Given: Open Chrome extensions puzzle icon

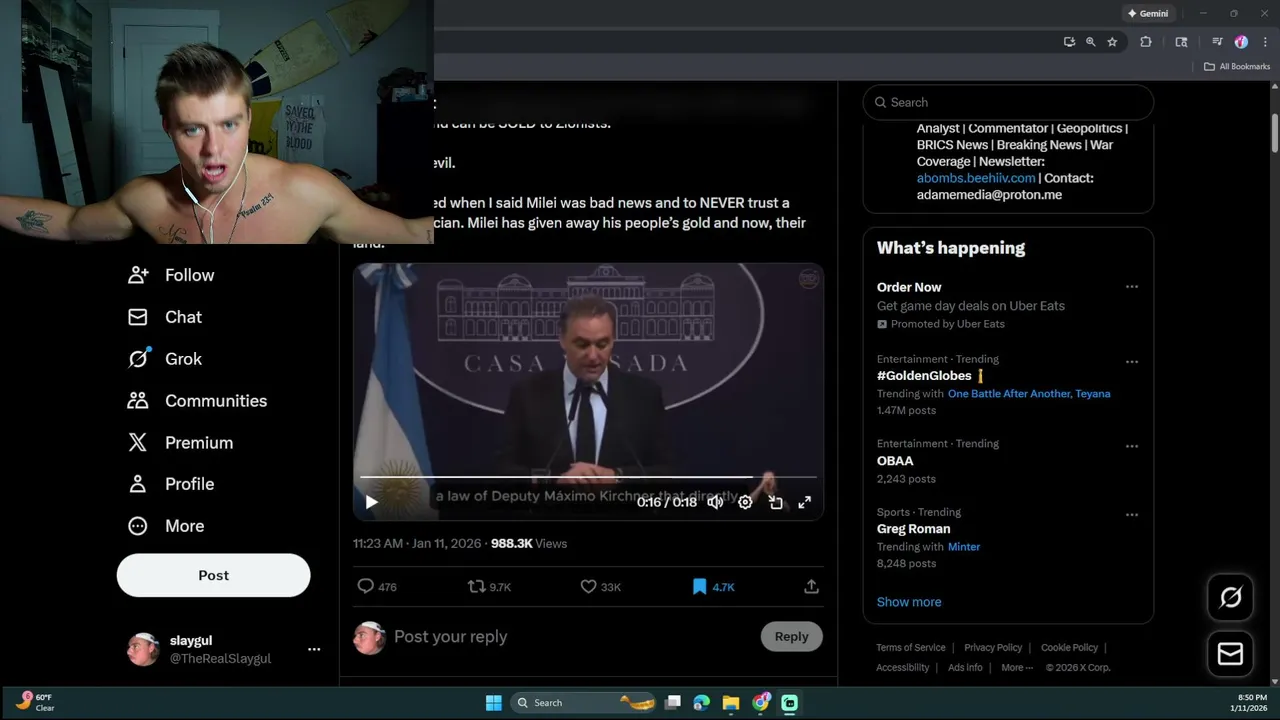Looking at the screenshot, I should [x=1146, y=42].
